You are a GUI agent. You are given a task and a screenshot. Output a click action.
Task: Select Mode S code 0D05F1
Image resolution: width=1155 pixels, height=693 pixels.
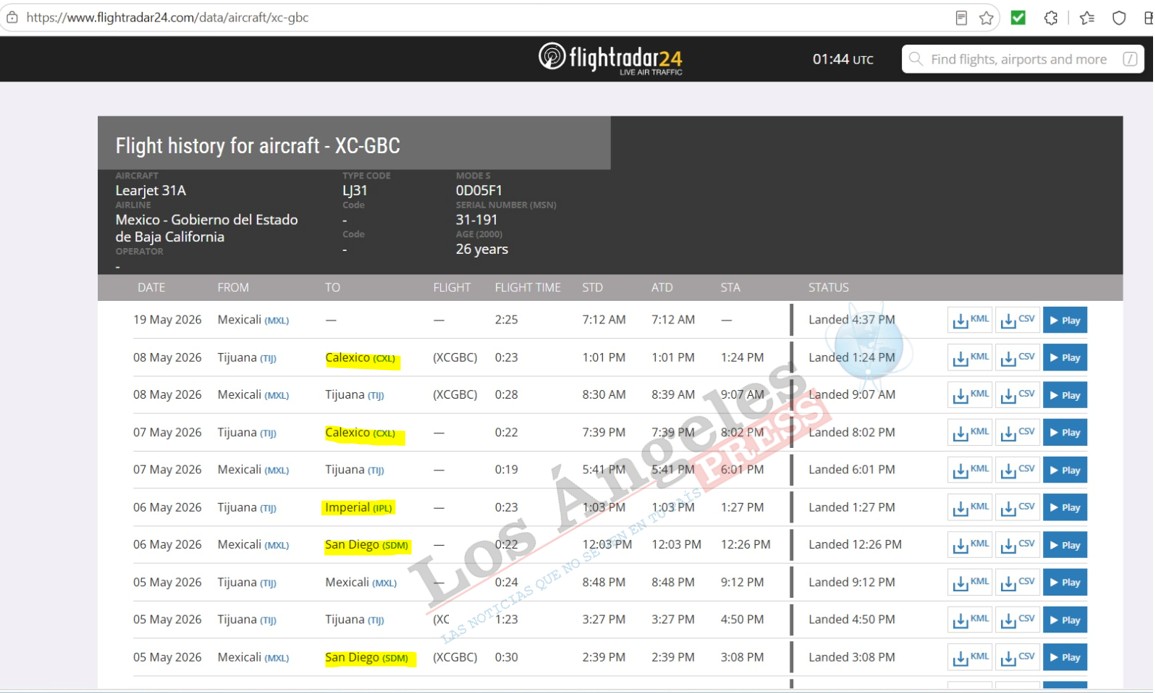[479, 190]
